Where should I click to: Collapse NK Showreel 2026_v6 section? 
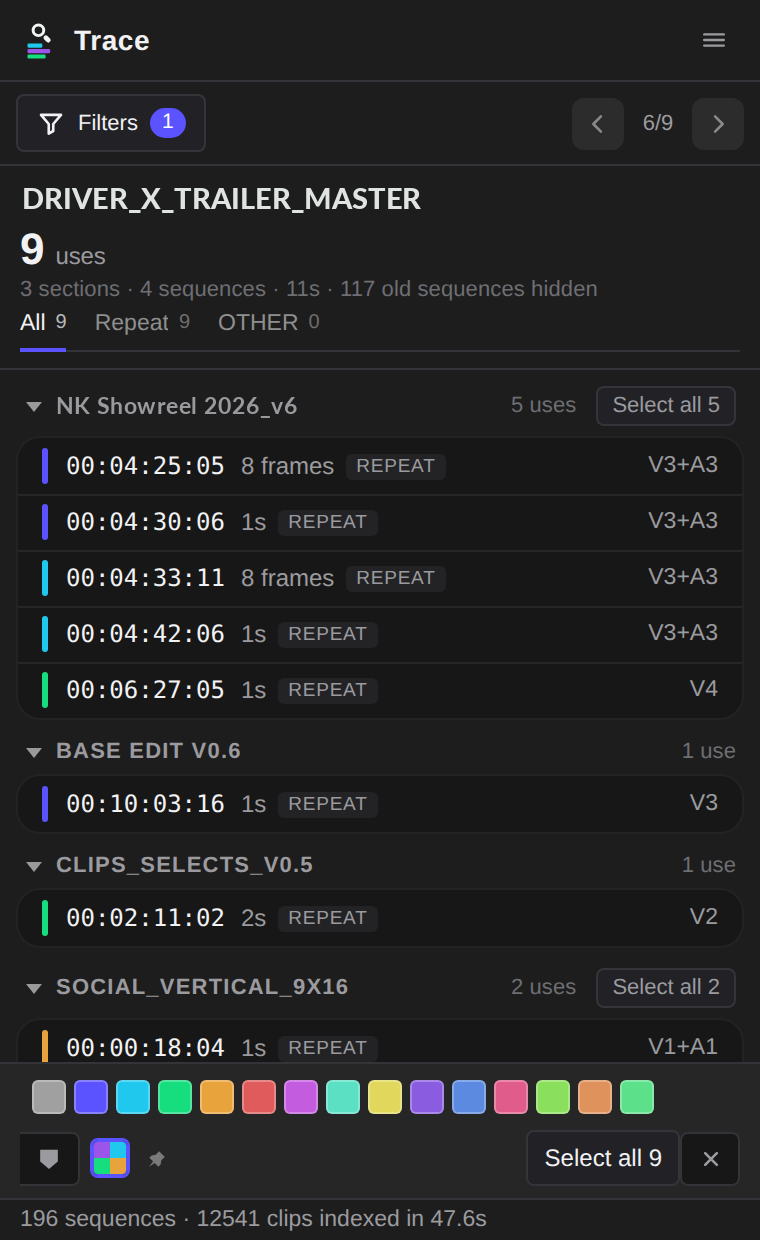click(34, 407)
